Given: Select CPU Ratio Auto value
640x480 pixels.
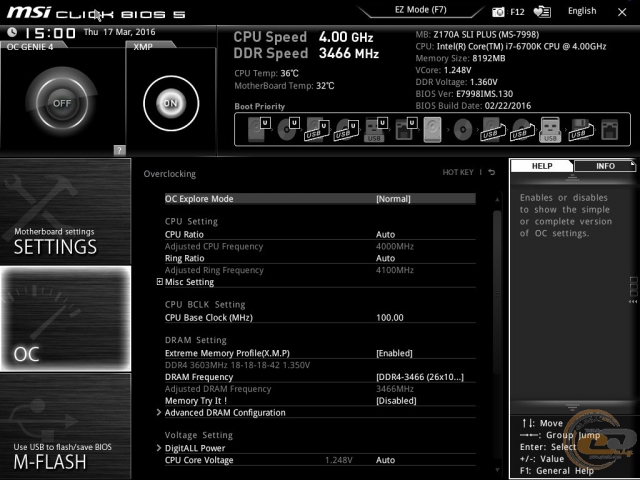Looking at the screenshot, I should (385, 235).
